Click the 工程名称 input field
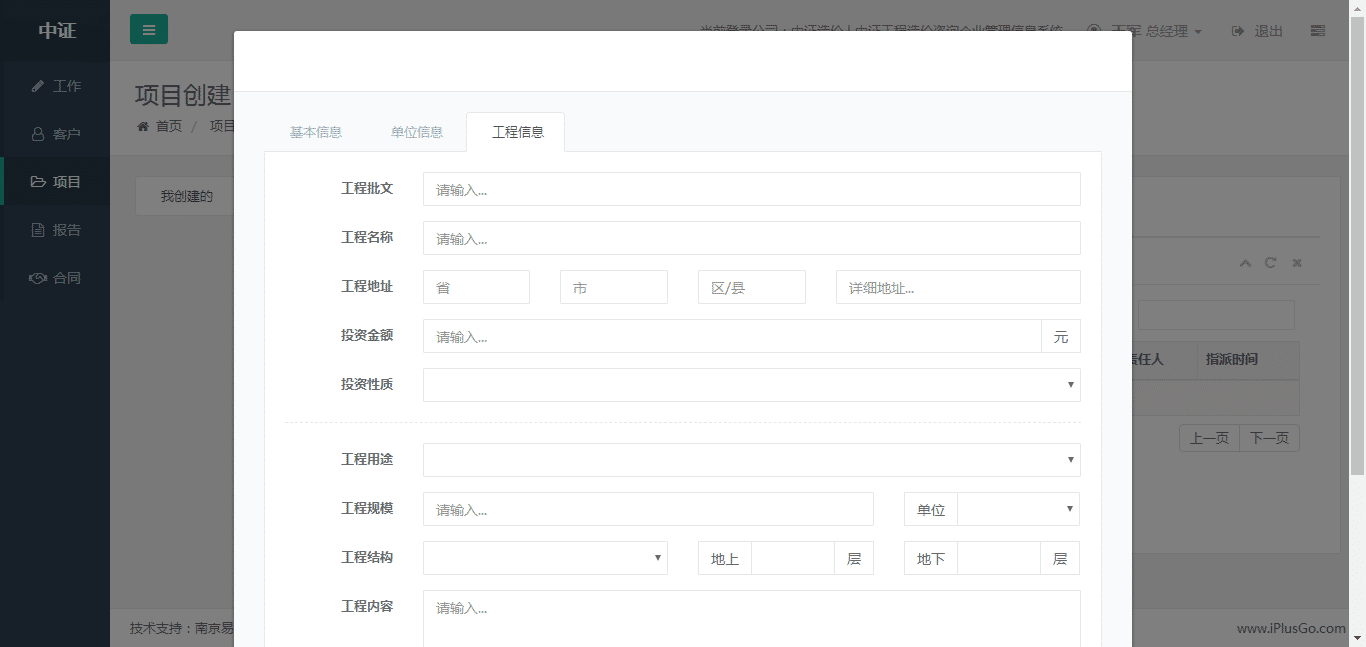The height and width of the screenshot is (647, 1366). (x=751, y=238)
